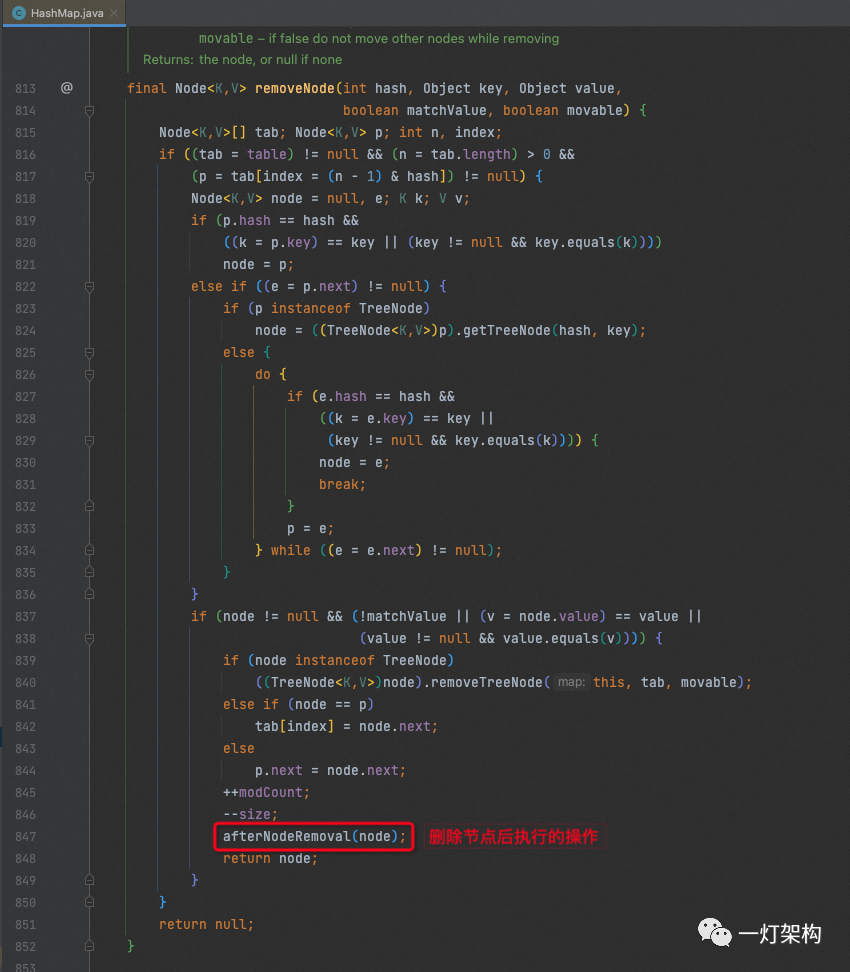Click the 'boolean movable' parameter declaration

(x=562, y=110)
